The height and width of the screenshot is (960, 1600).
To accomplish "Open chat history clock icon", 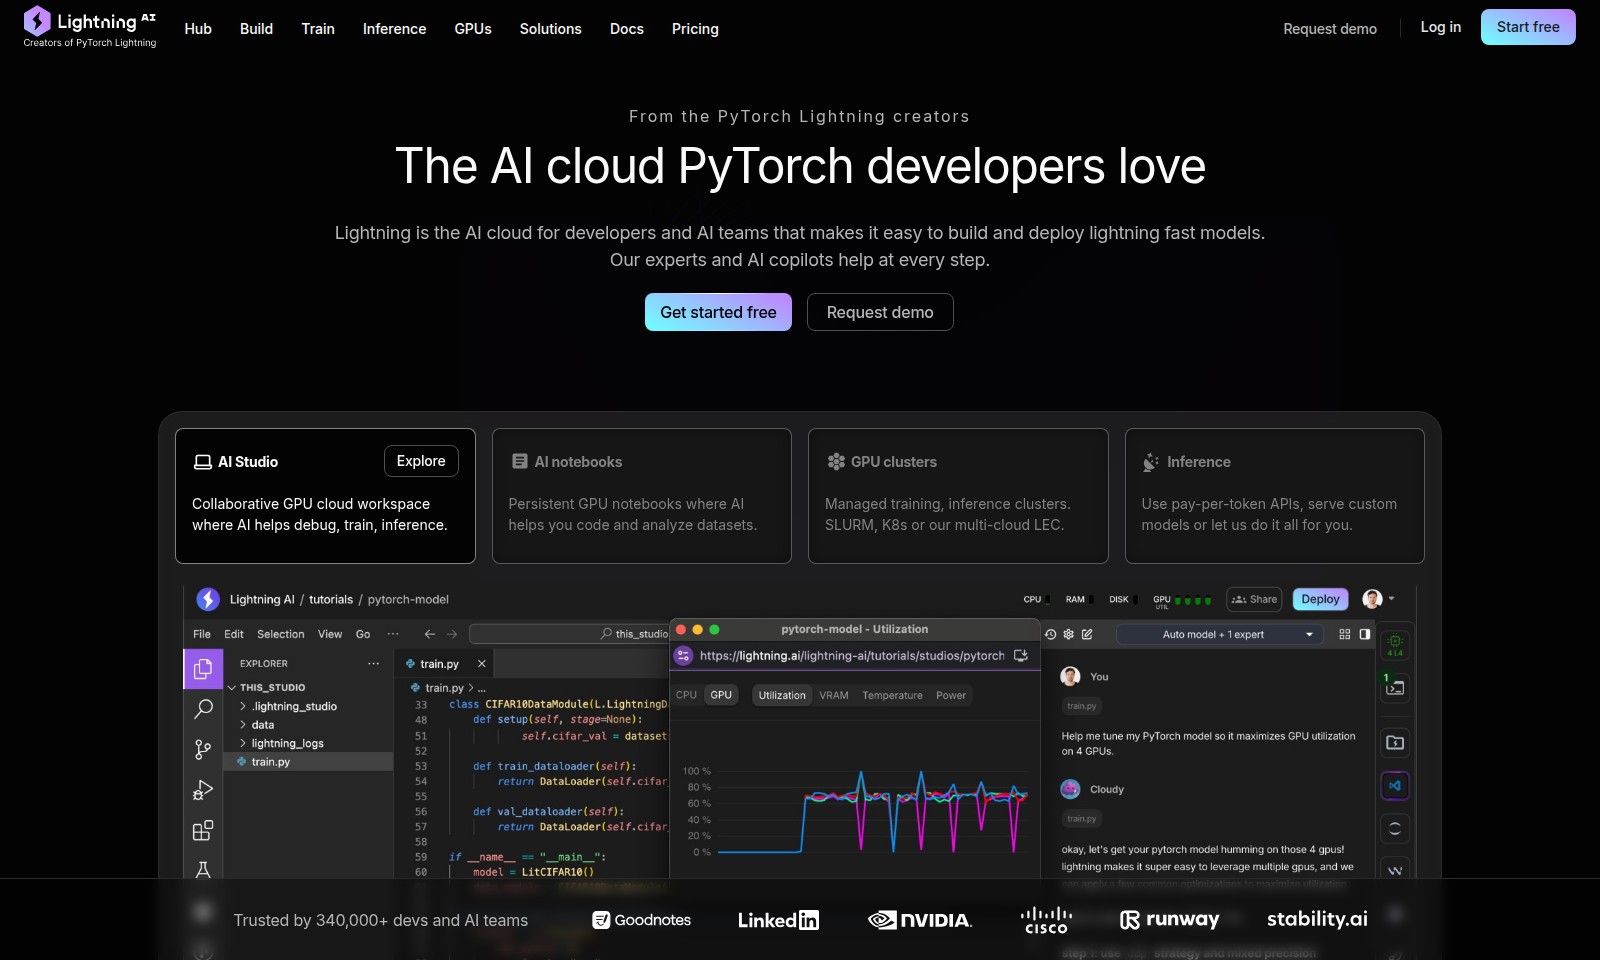I will click(x=1051, y=634).
